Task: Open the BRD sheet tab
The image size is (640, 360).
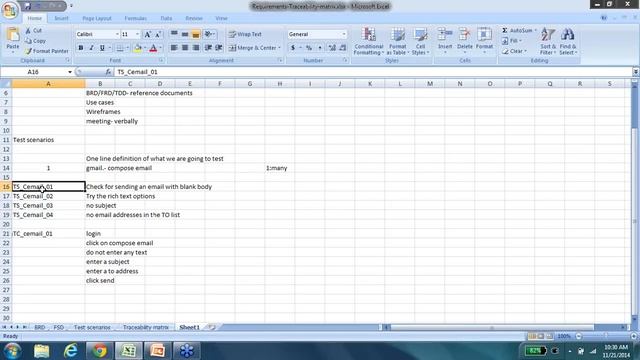Action: [40, 327]
